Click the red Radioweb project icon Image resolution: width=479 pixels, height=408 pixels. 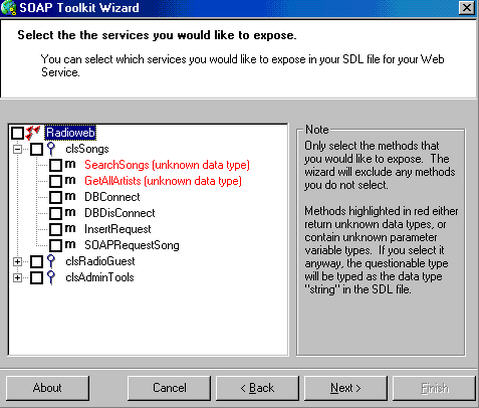[32, 133]
